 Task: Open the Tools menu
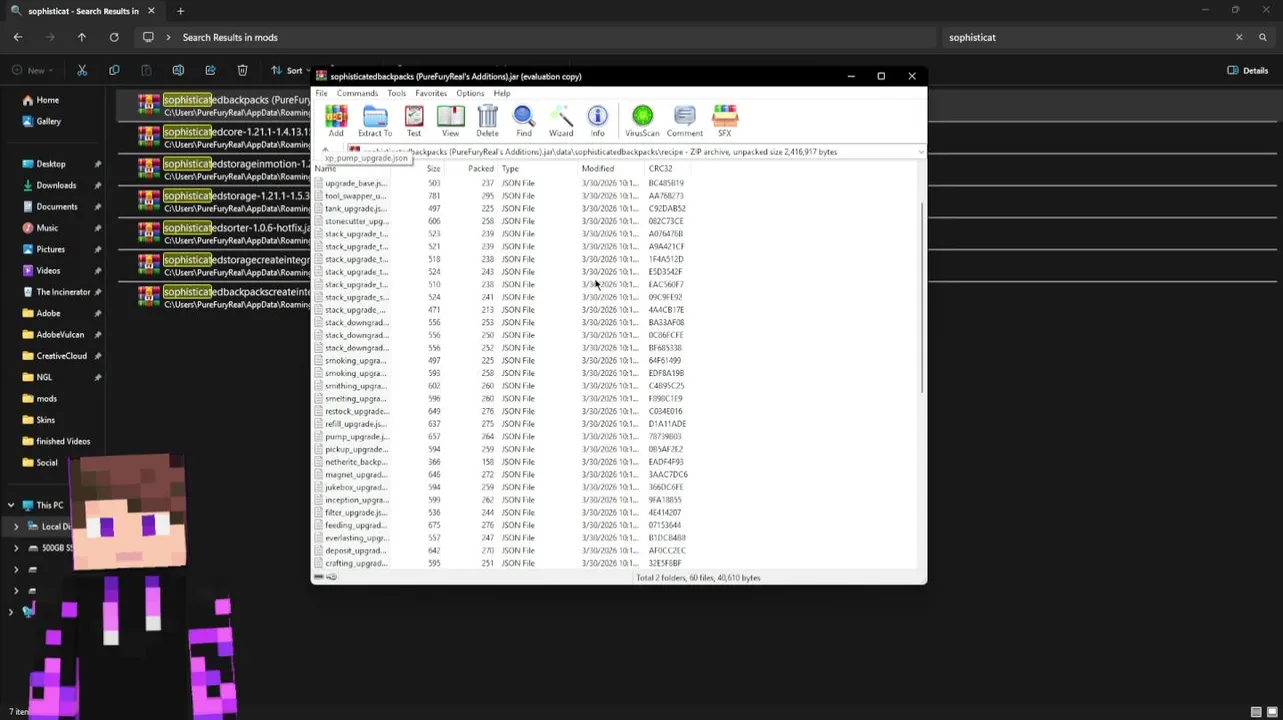tap(396, 93)
